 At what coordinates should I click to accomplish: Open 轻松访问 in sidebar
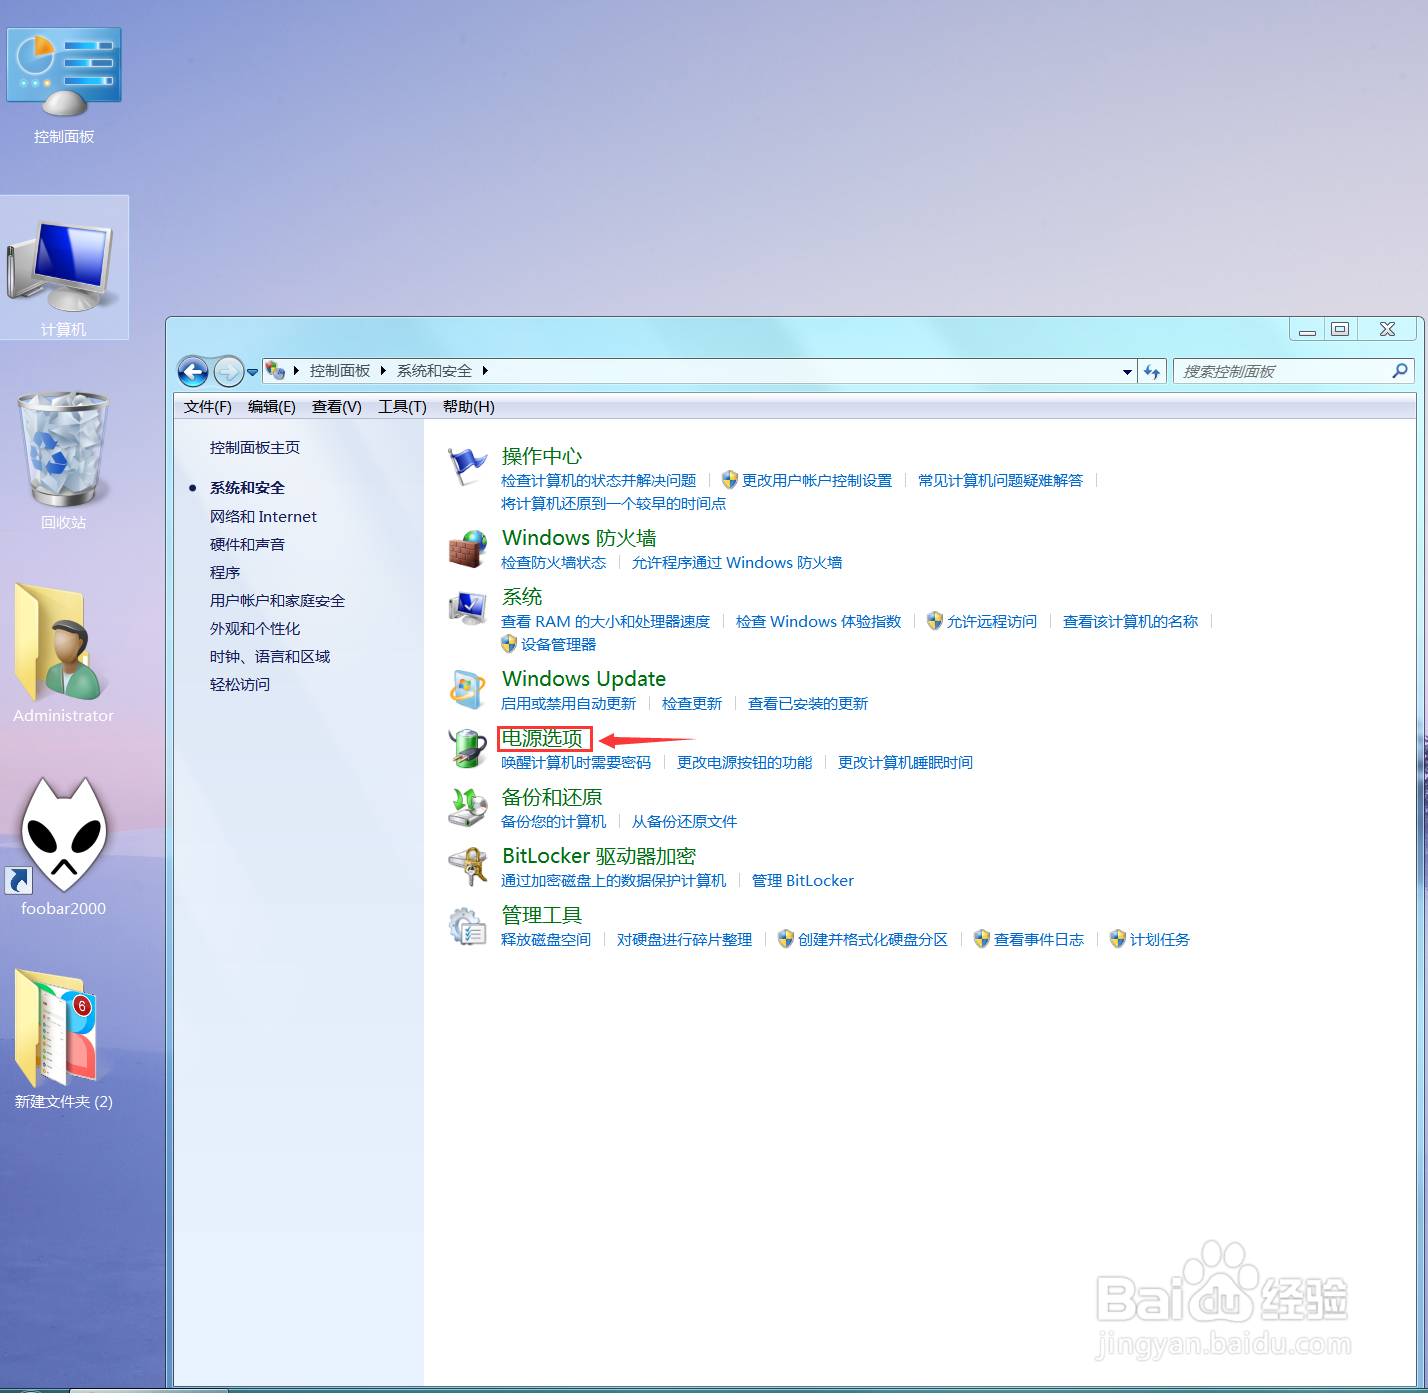240,685
